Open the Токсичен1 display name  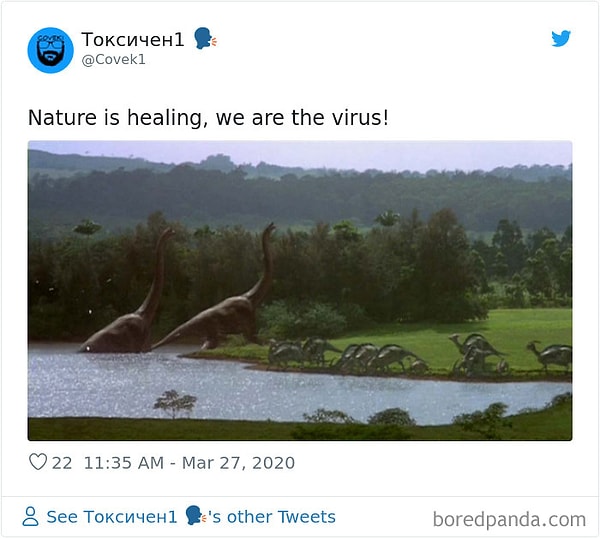click(x=133, y=39)
